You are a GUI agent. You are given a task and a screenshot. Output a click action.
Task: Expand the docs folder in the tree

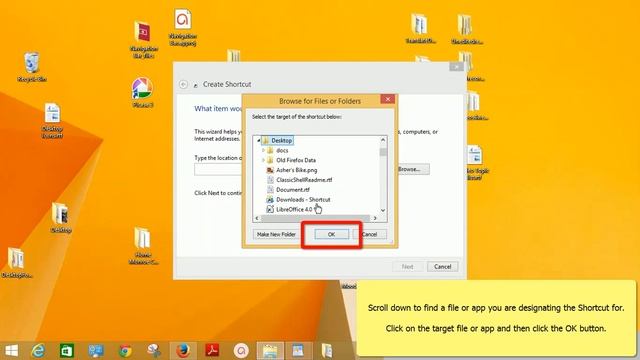click(263, 151)
